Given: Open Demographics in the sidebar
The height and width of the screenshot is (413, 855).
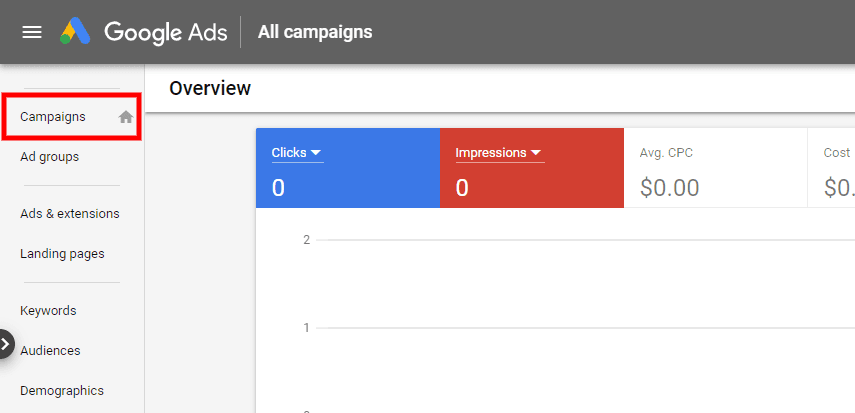Looking at the screenshot, I should (62, 391).
